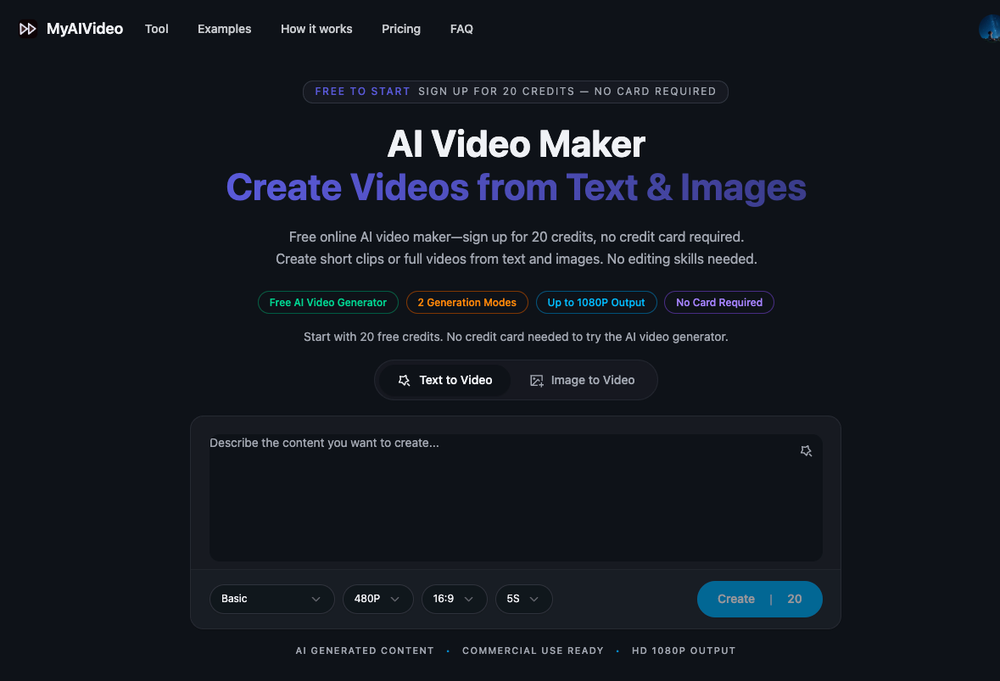Click the Free AI Video Generator badge
Screen dimensions: 1000x681
328,302
